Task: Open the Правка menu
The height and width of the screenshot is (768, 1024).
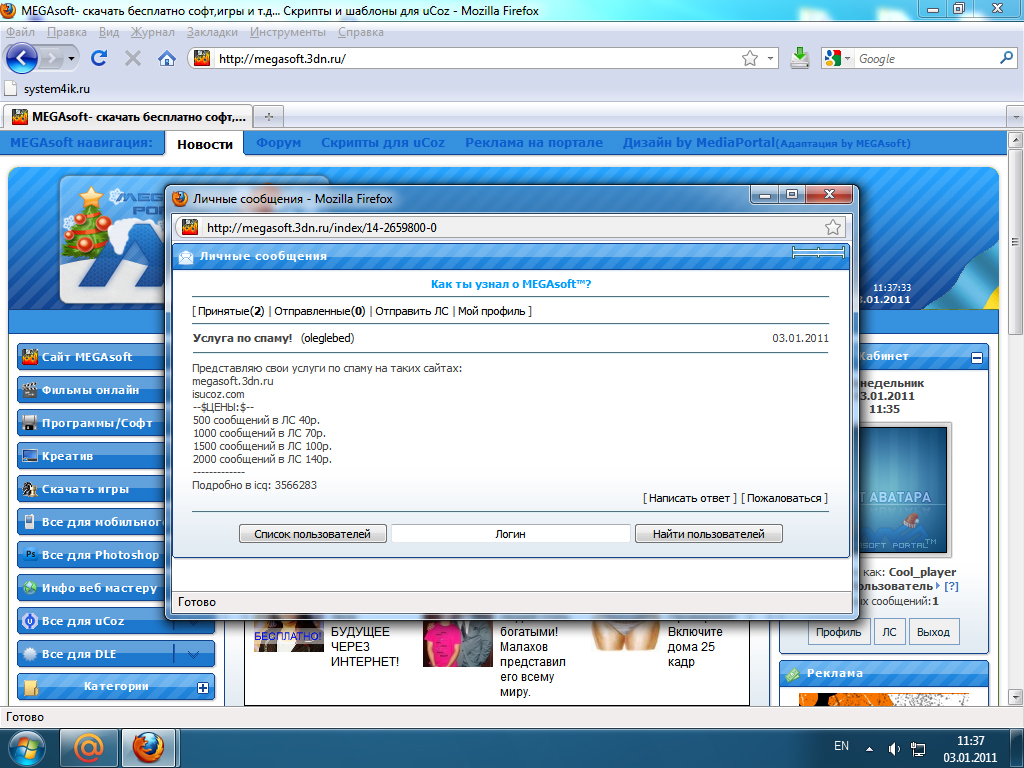Action: pos(67,32)
